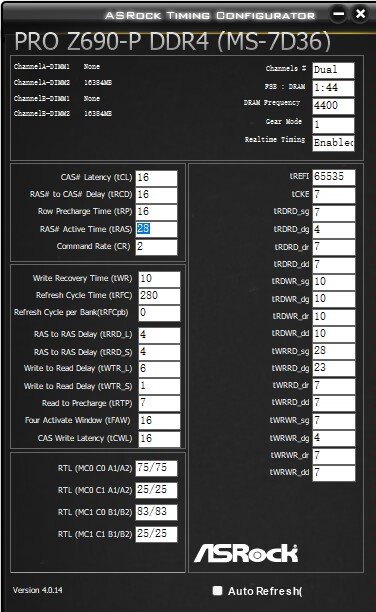Click the tWRRD_sg value field

(334, 350)
